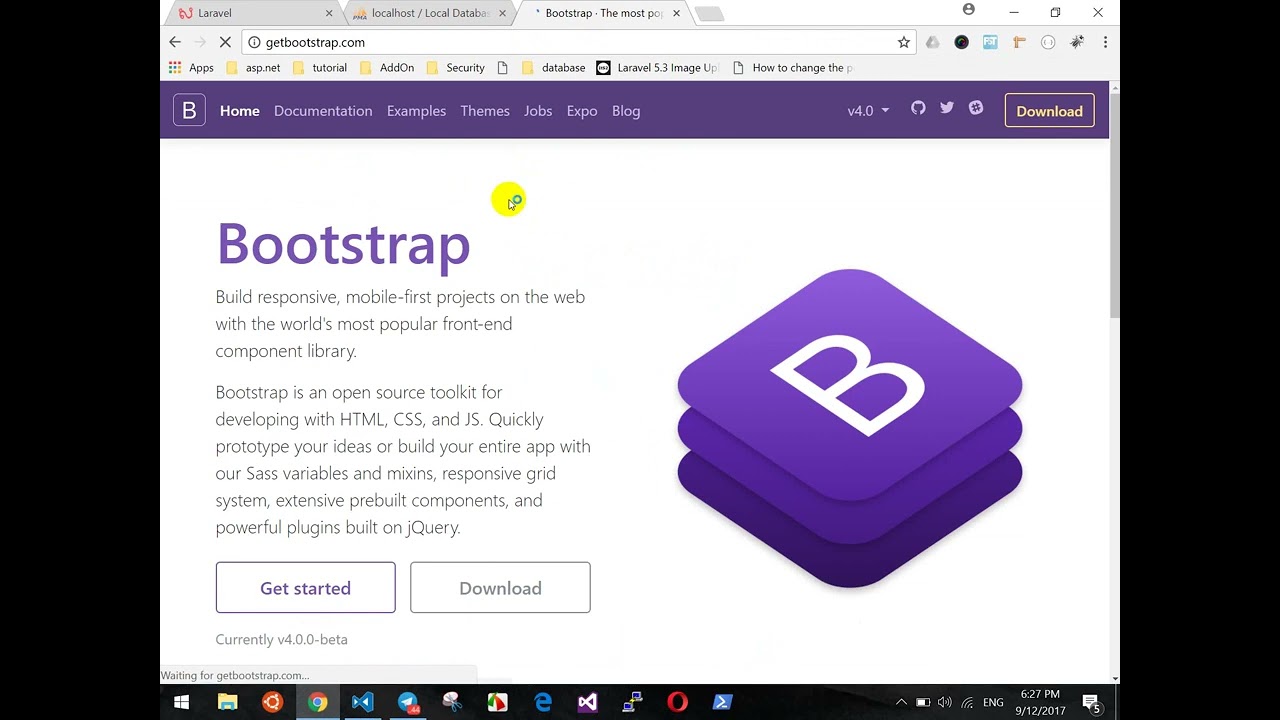Open the asp.net bookmark folder

[253, 68]
